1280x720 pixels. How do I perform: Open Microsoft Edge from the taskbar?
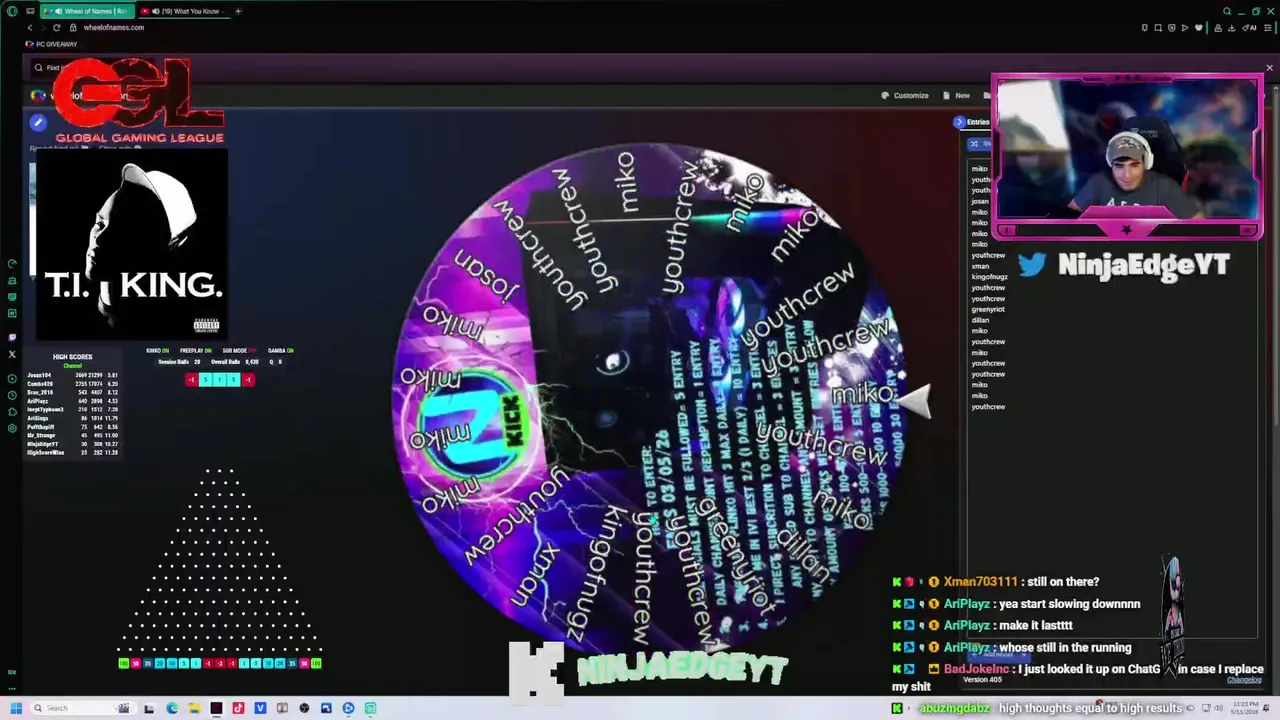click(x=172, y=708)
